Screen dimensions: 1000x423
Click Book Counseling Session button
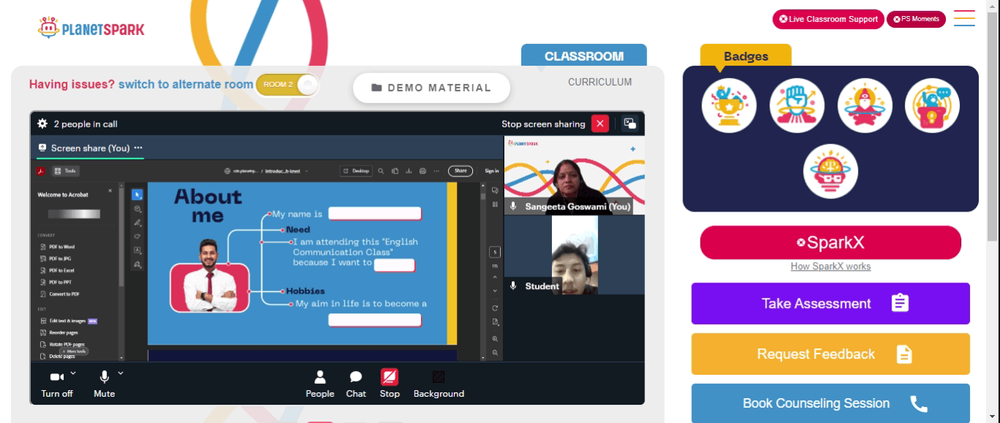(x=830, y=403)
